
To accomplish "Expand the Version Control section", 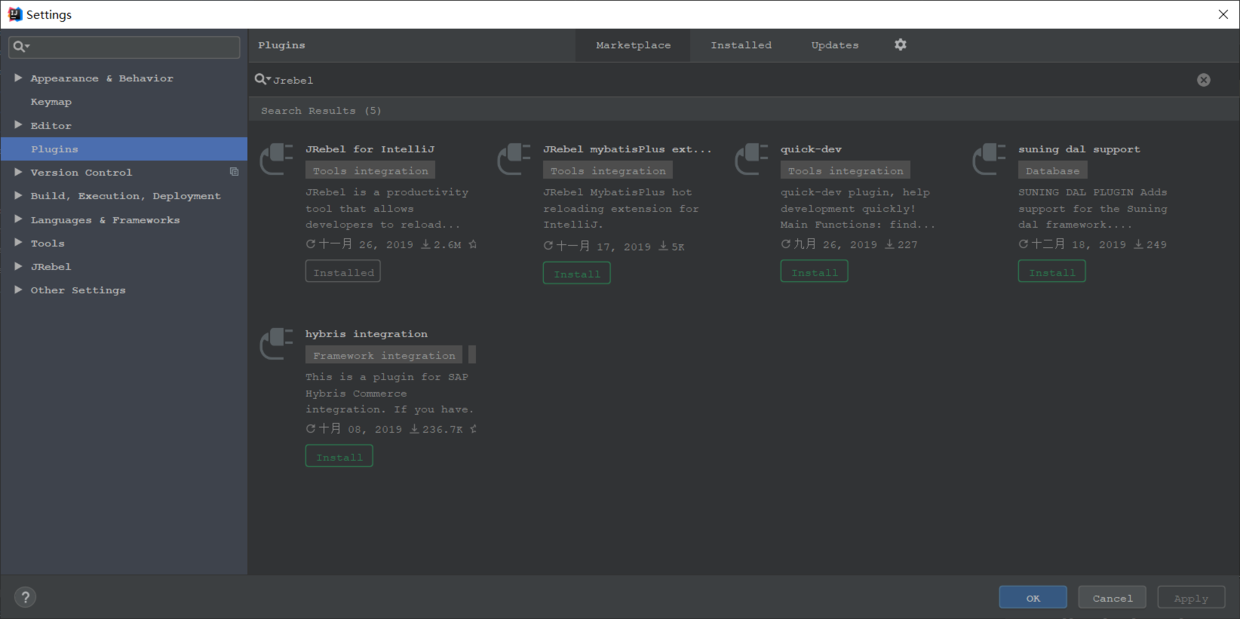I will tap(18, 172).
